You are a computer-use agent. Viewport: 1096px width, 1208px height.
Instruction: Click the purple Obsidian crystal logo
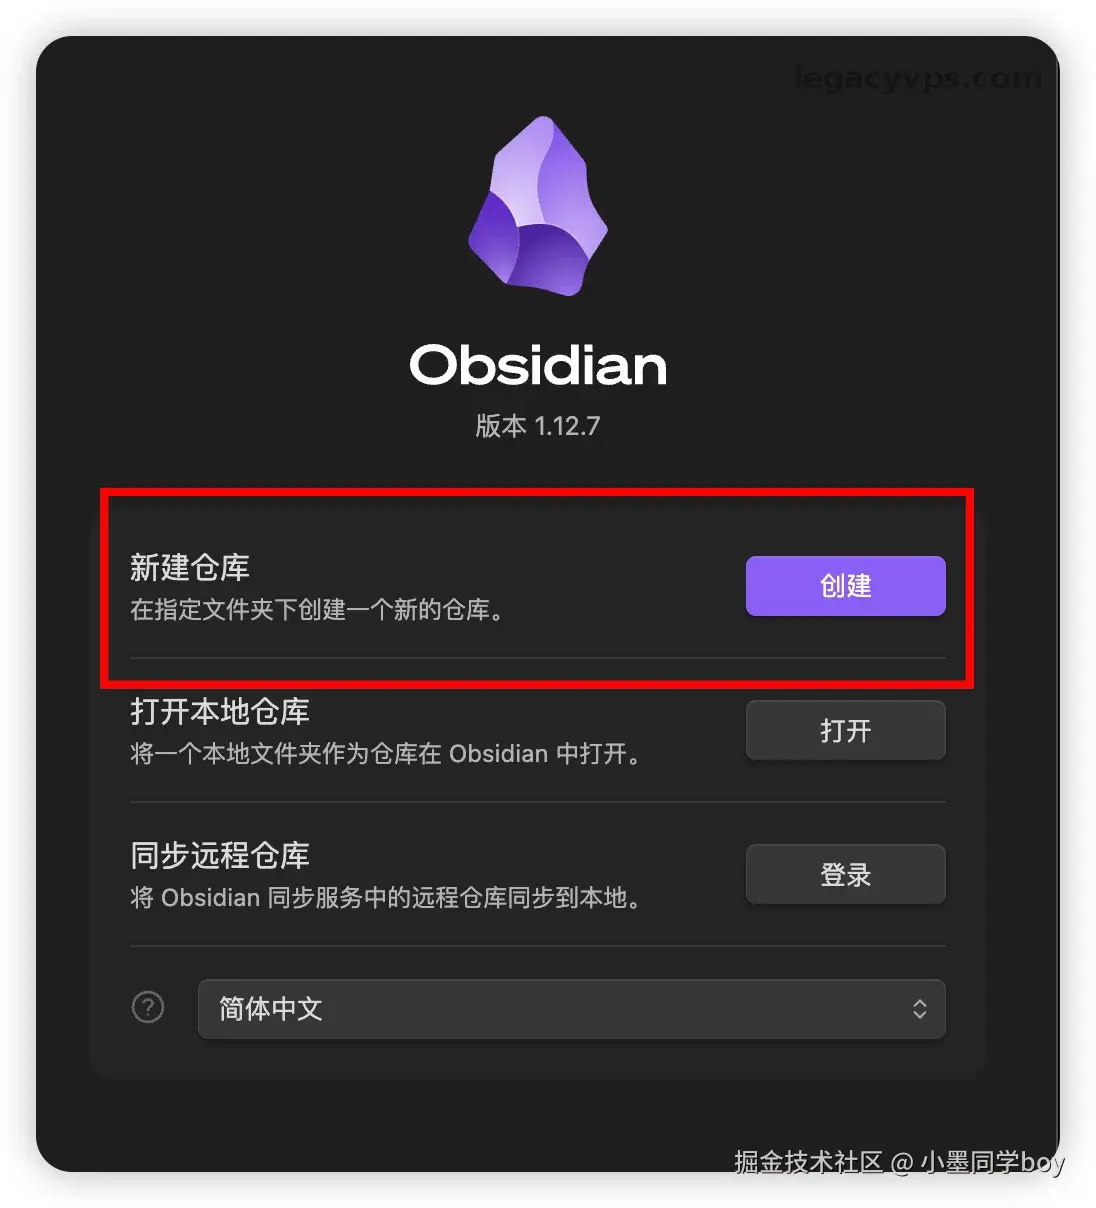[538, 206]
